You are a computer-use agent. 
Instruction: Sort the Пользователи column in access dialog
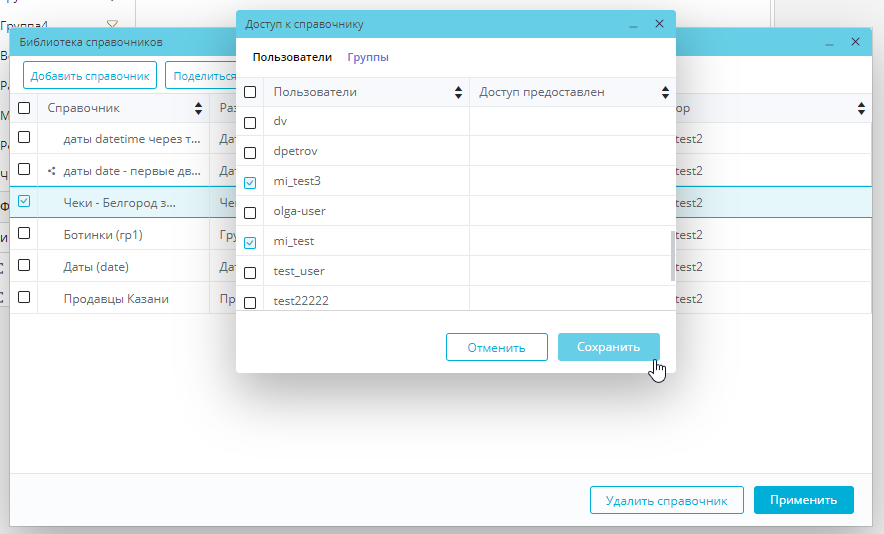click(458, 93)
